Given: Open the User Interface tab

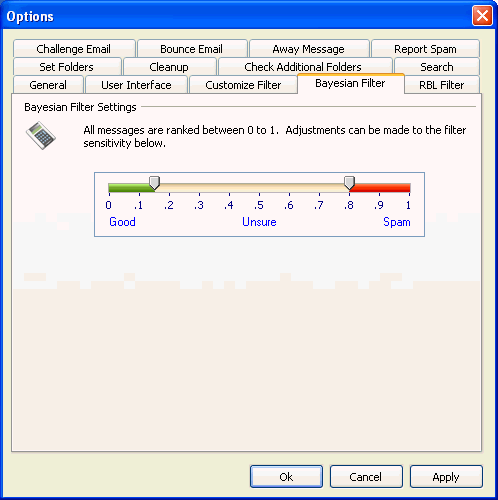Looking at the screenshot, I should pyautogui.click(x=136, y=85).
